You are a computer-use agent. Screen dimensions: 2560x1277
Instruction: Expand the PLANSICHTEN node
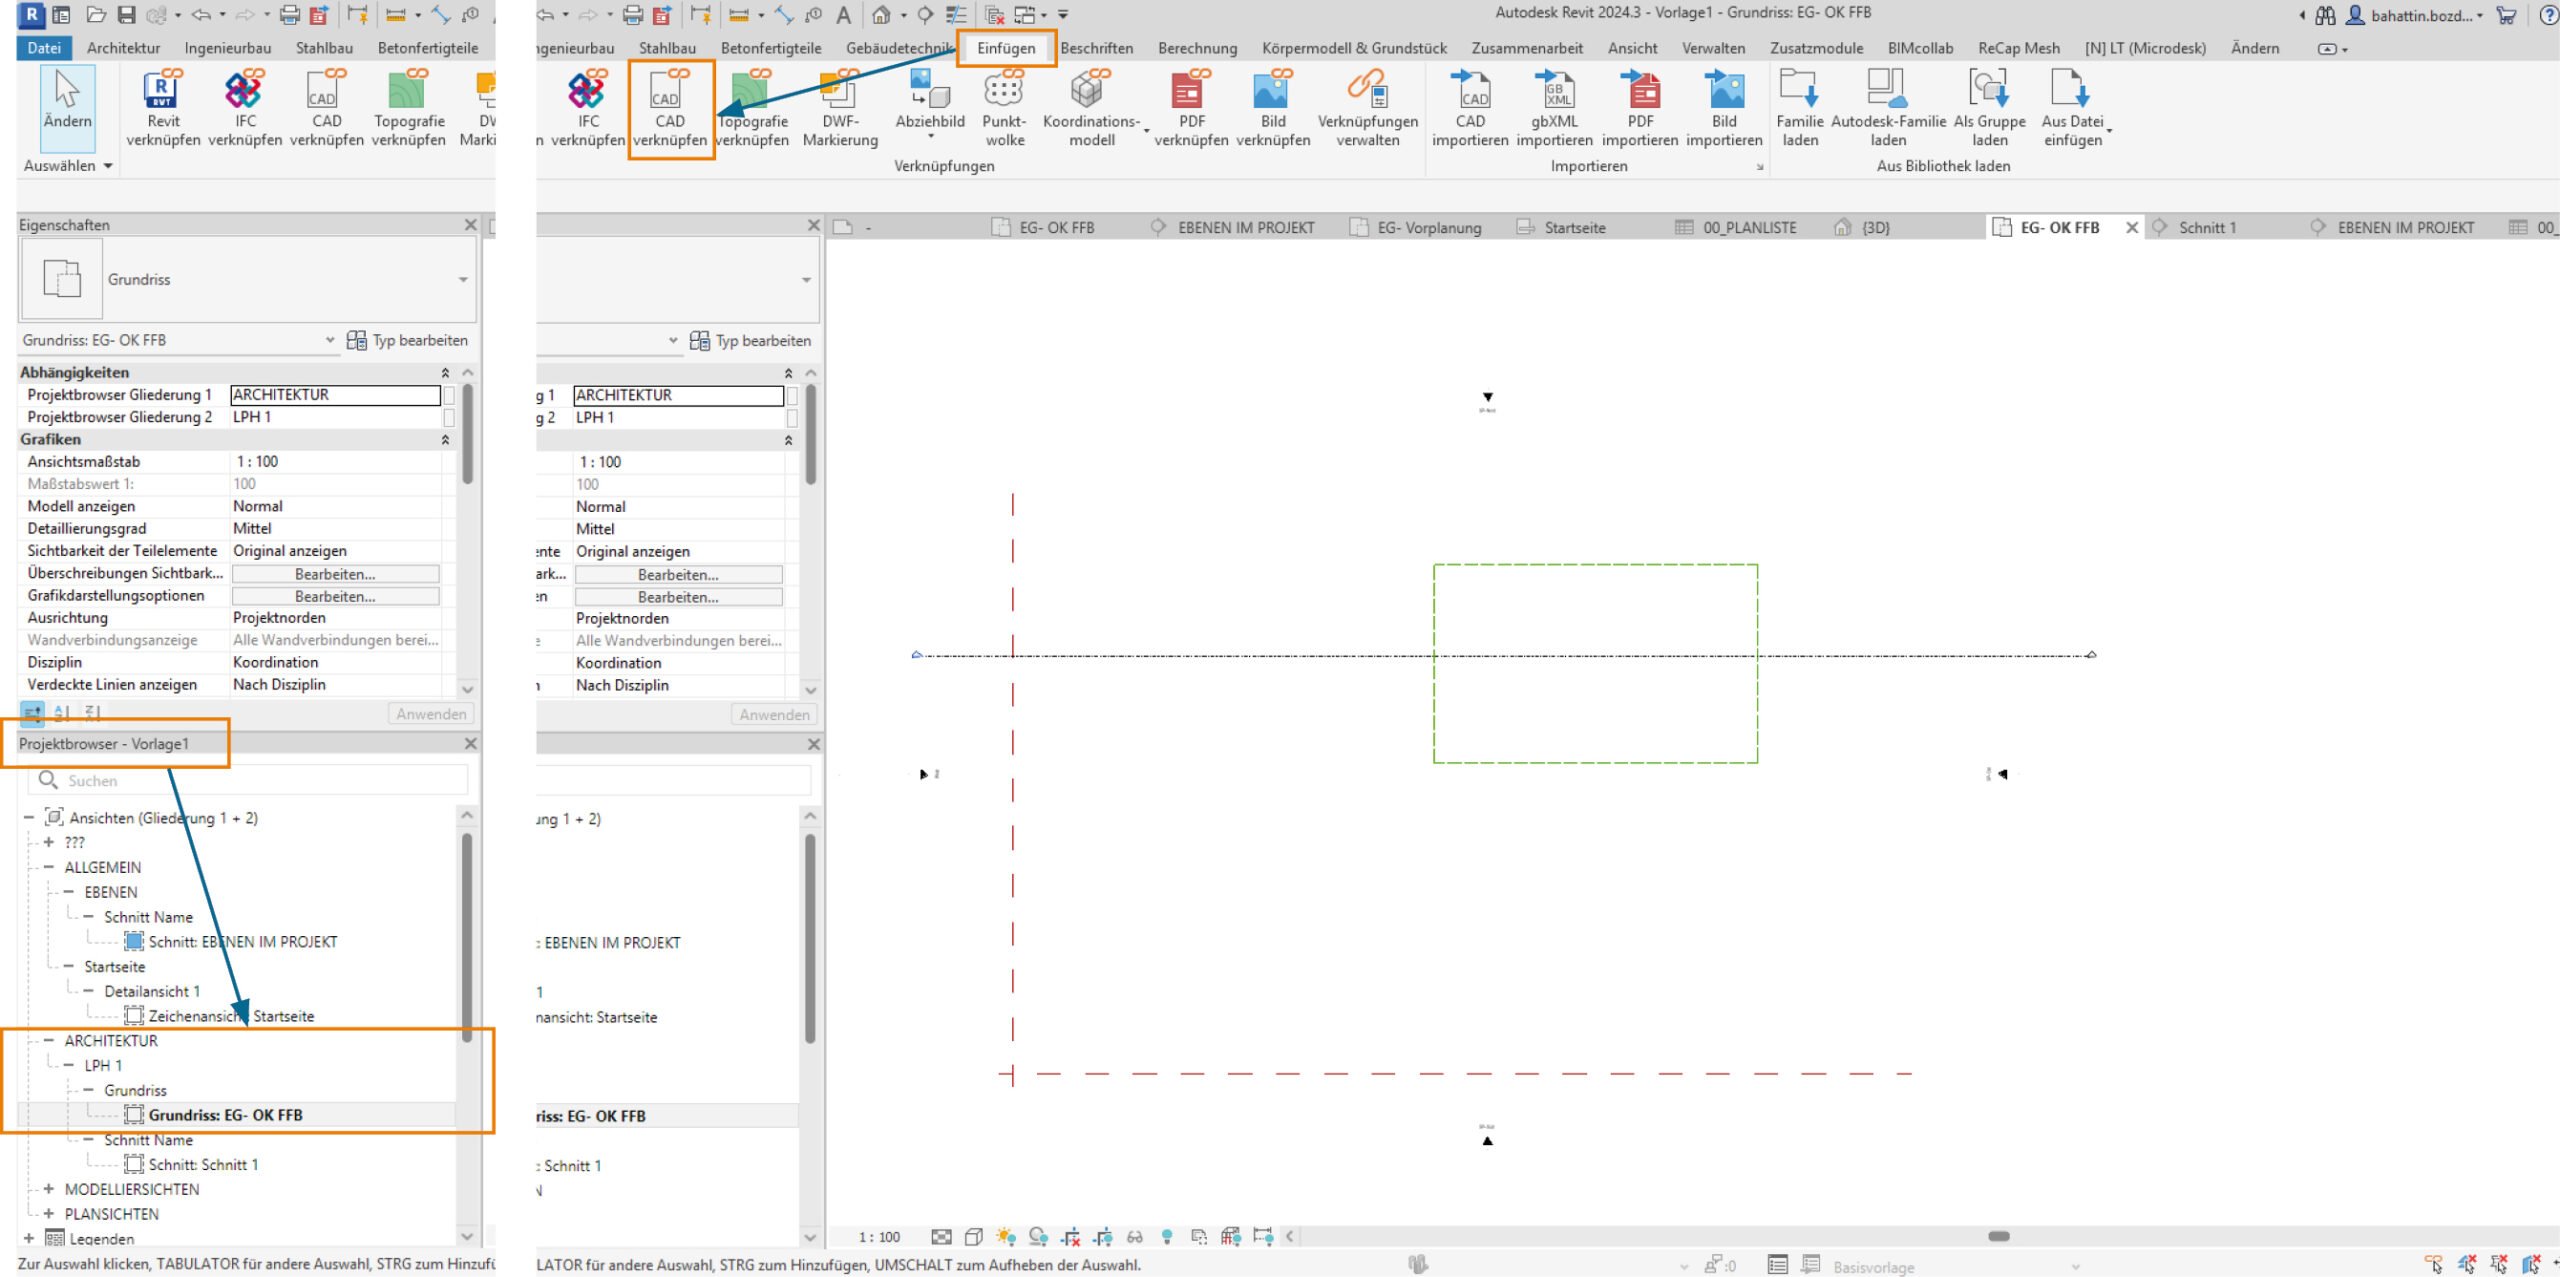48,1214
